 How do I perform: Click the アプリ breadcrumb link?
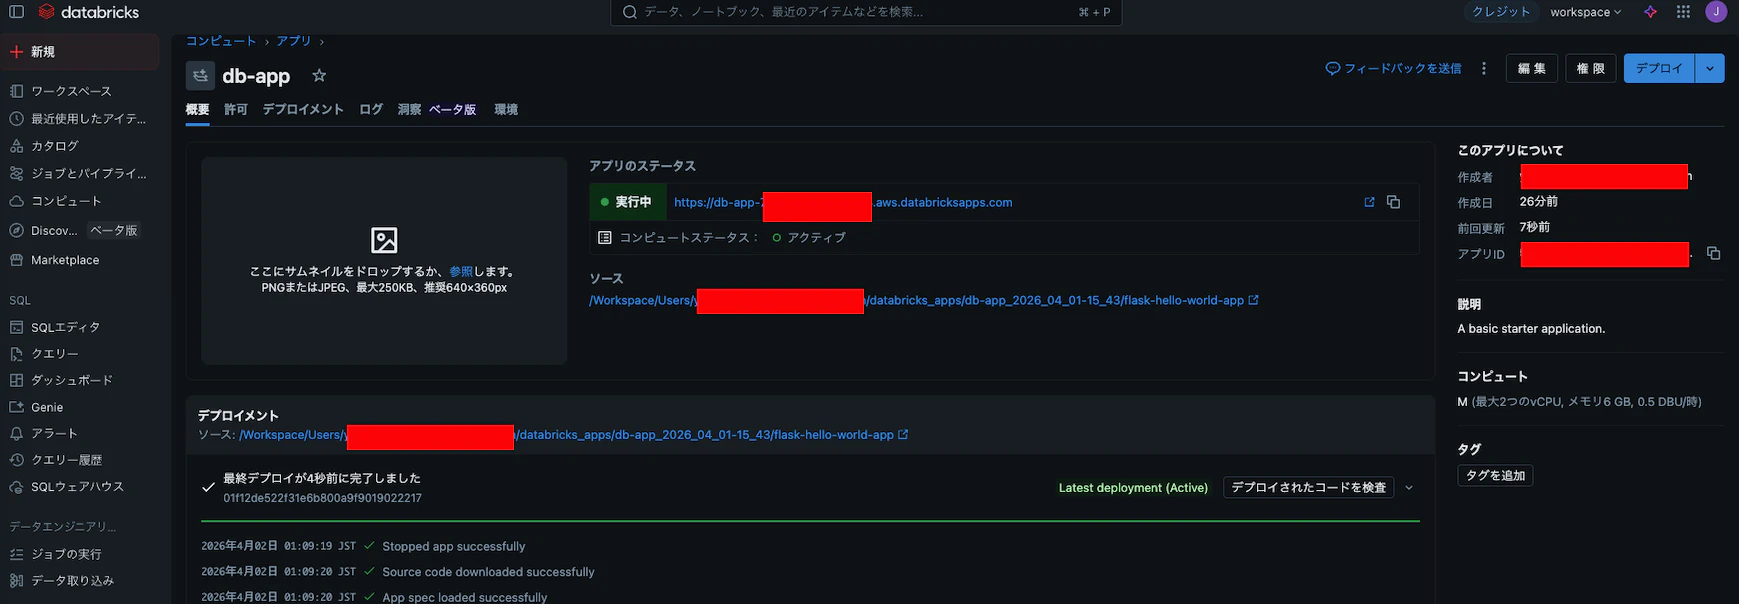294,41
